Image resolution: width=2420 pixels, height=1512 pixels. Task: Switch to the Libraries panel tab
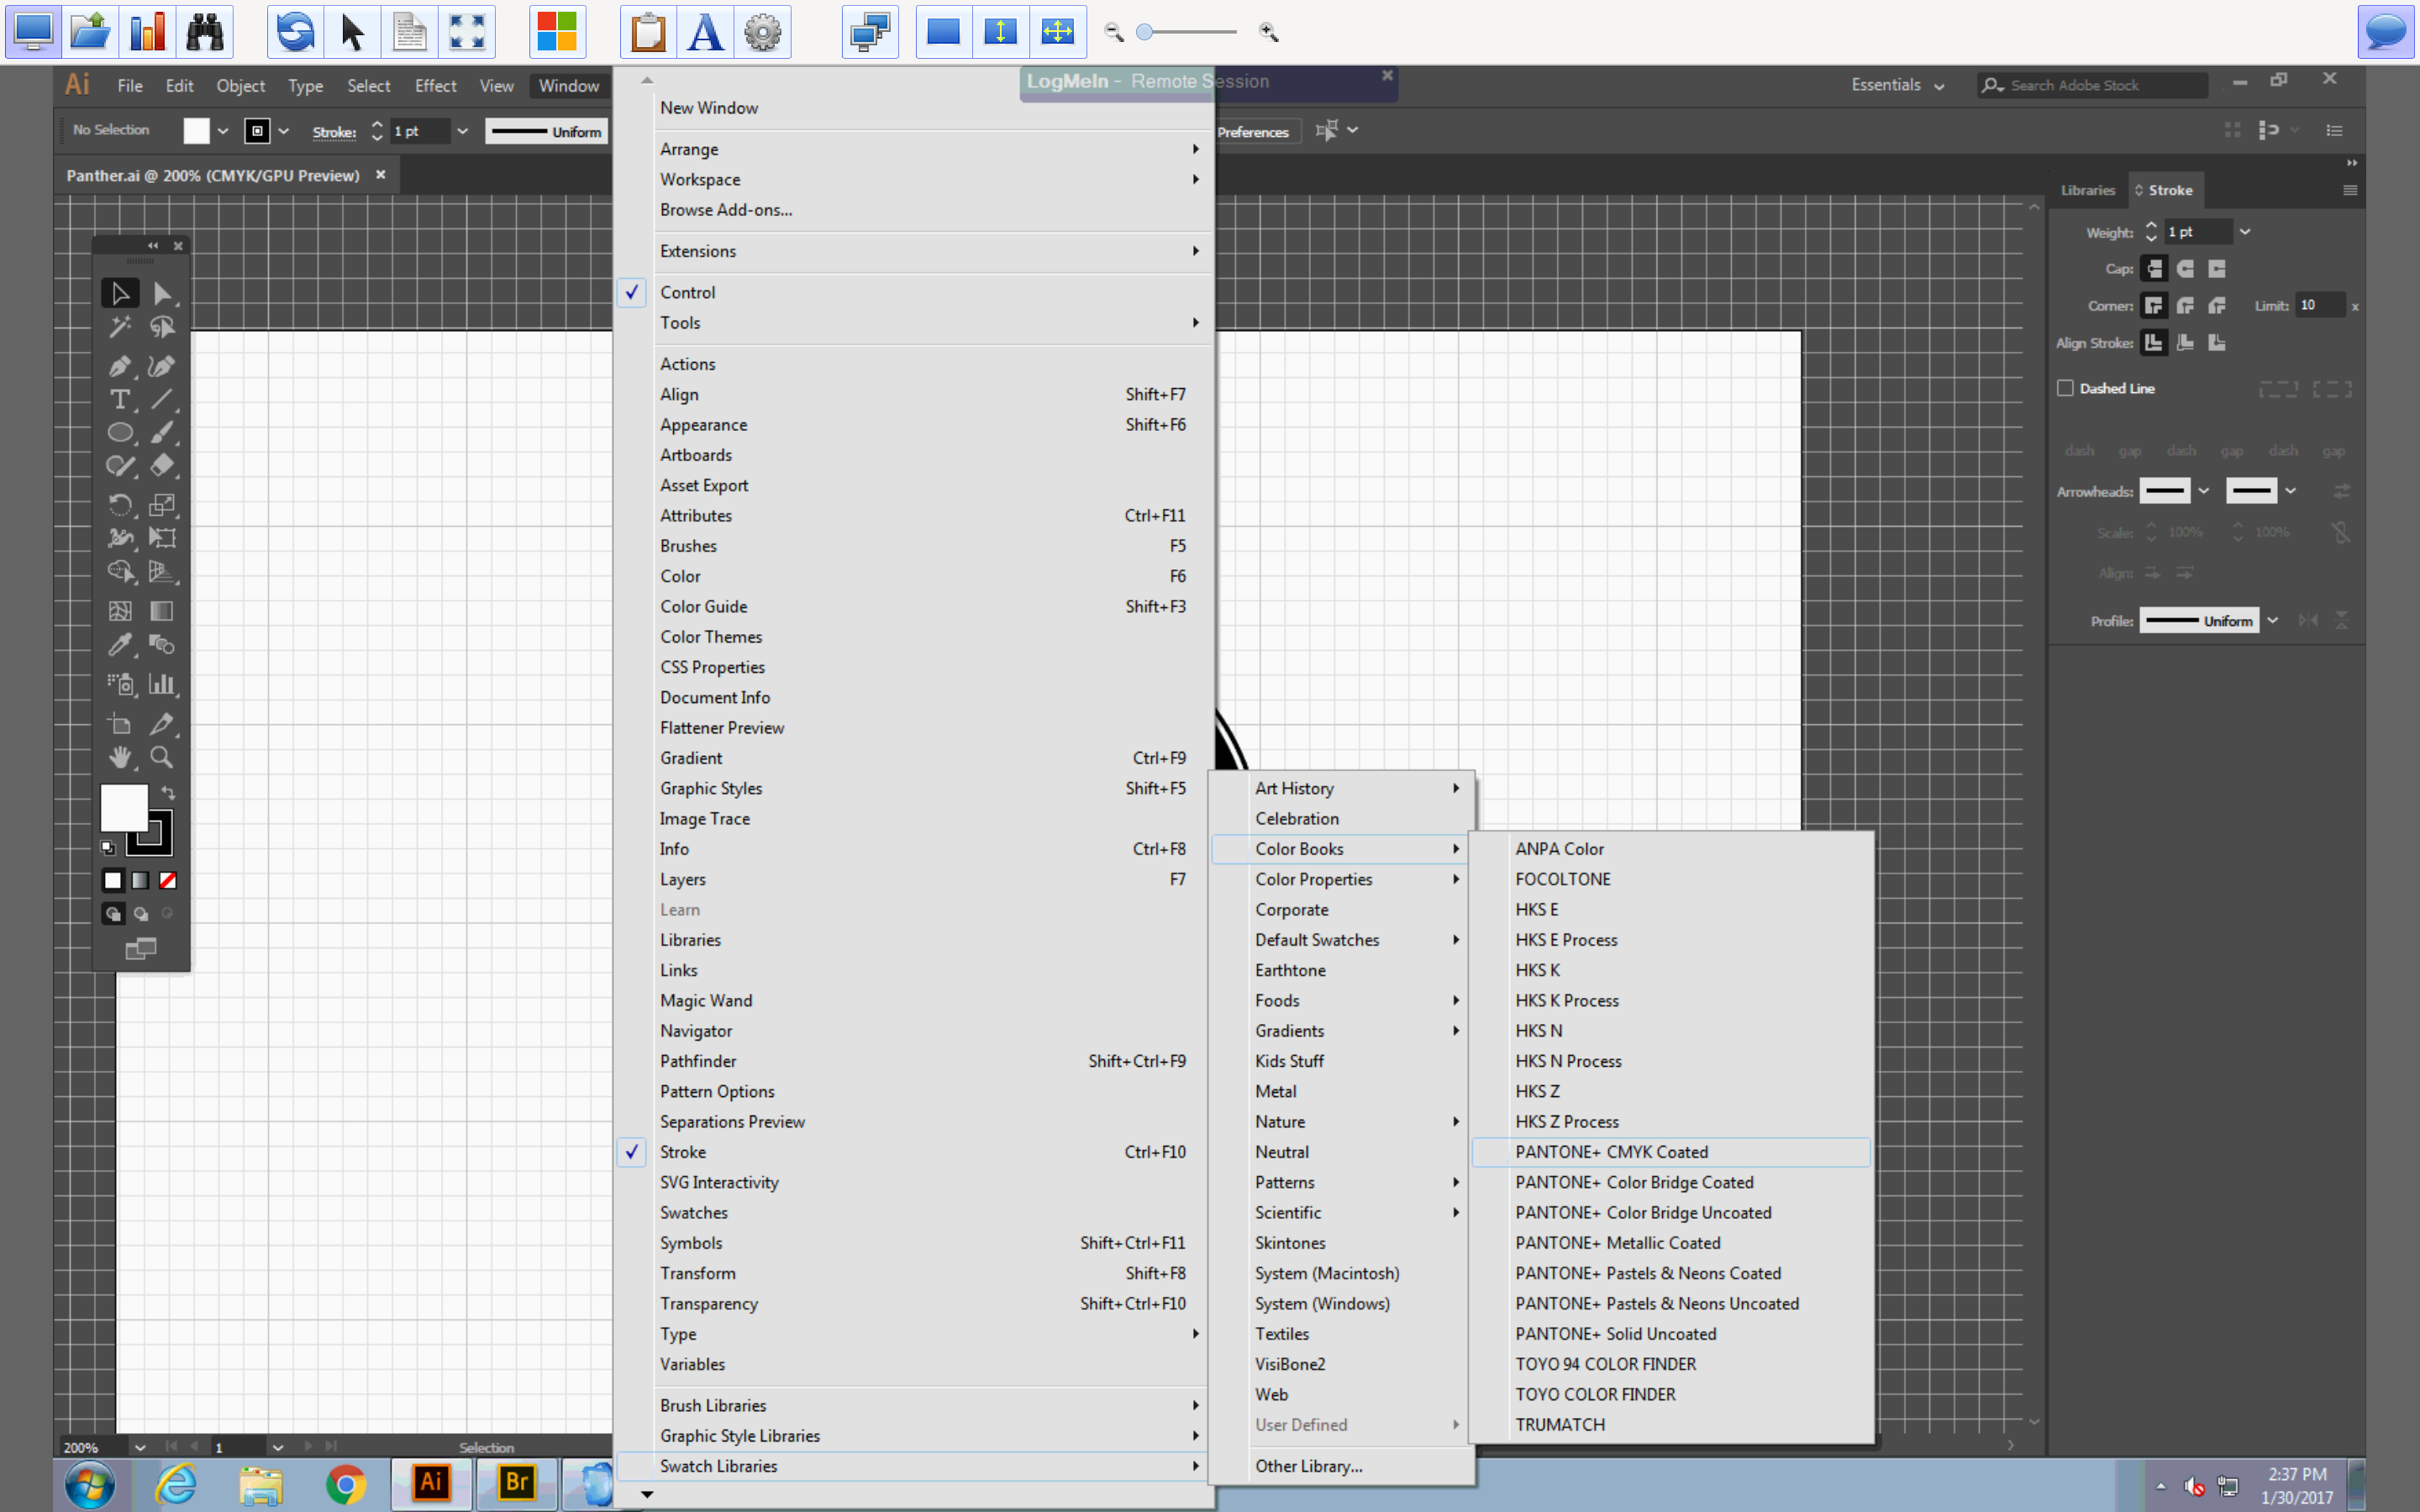(x=2088, y=190)
